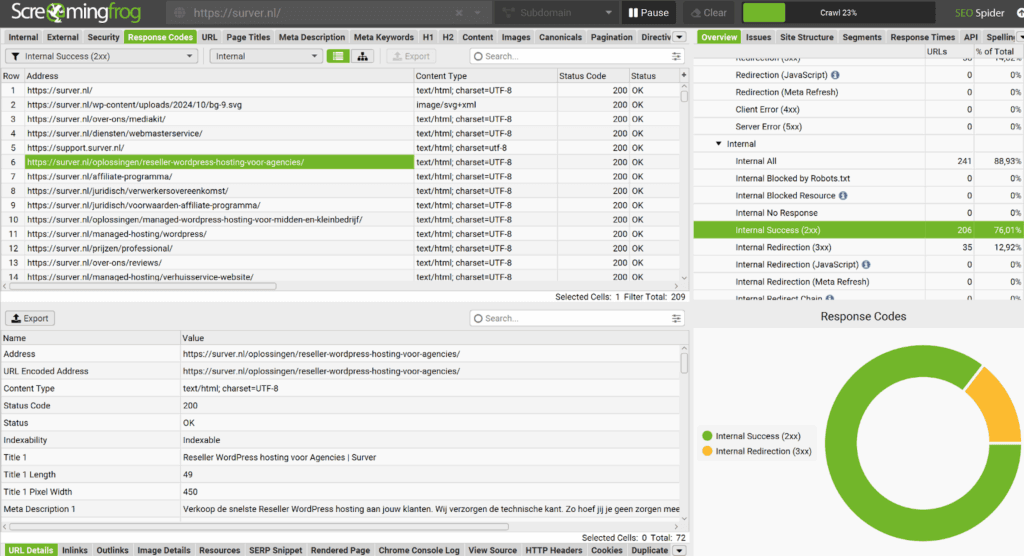
Task: Click the Crawl 23% progress bar
Action: (x=839, y=12)
